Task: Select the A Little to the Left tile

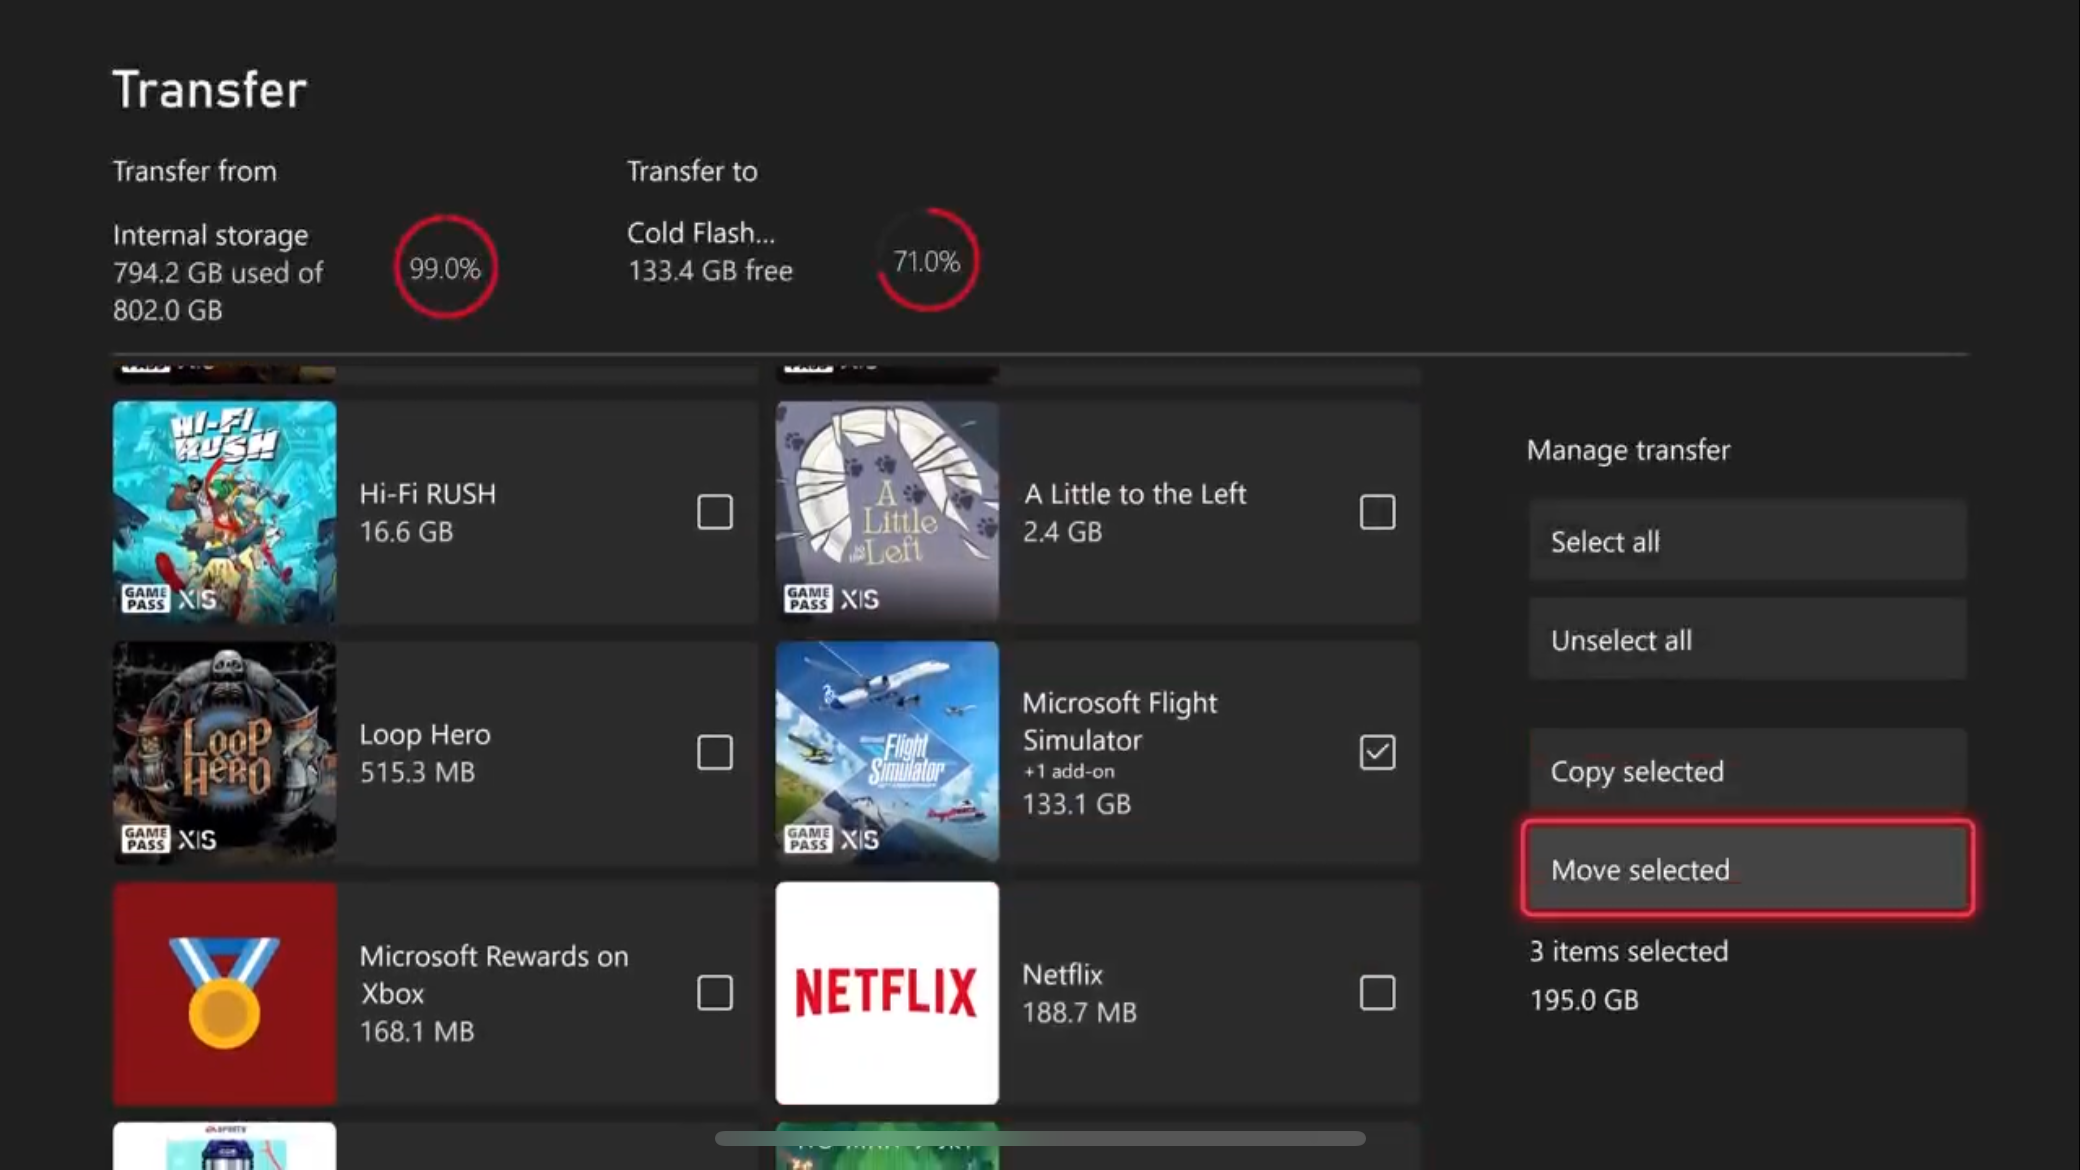Action: coord(886,510)
